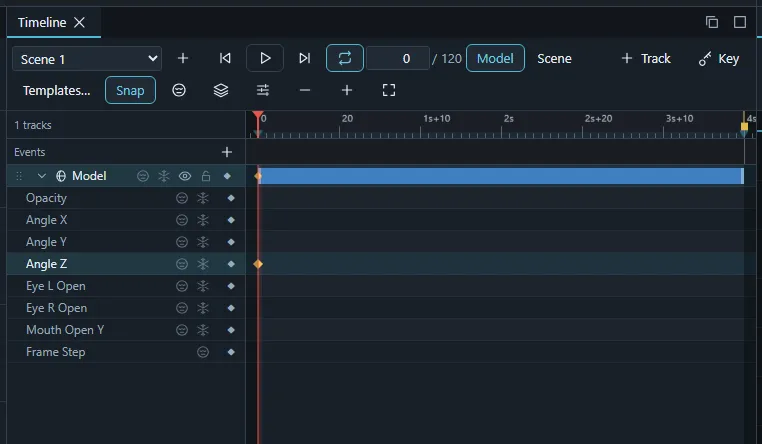
Task: Click the Eye R Open face icon
Action: [182, 308]
